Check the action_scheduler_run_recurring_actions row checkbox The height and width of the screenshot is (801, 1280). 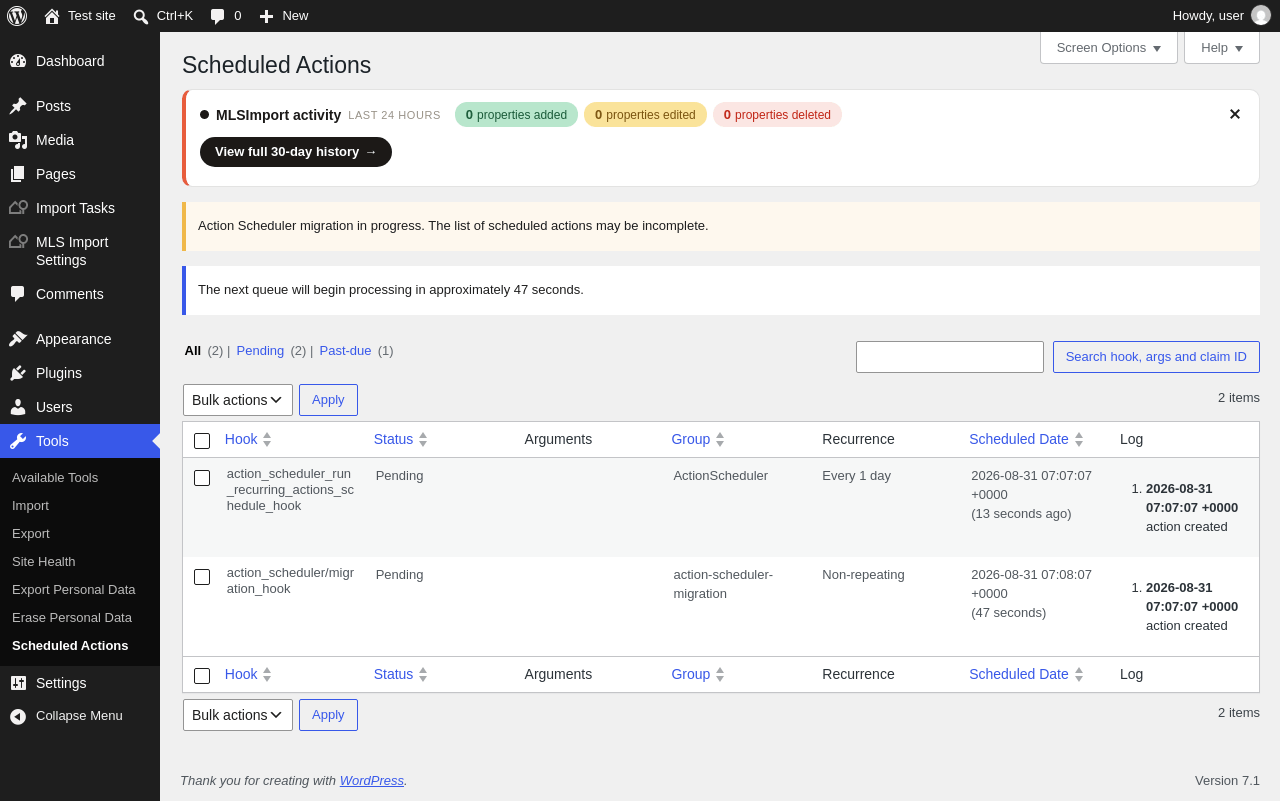point(202,478)
